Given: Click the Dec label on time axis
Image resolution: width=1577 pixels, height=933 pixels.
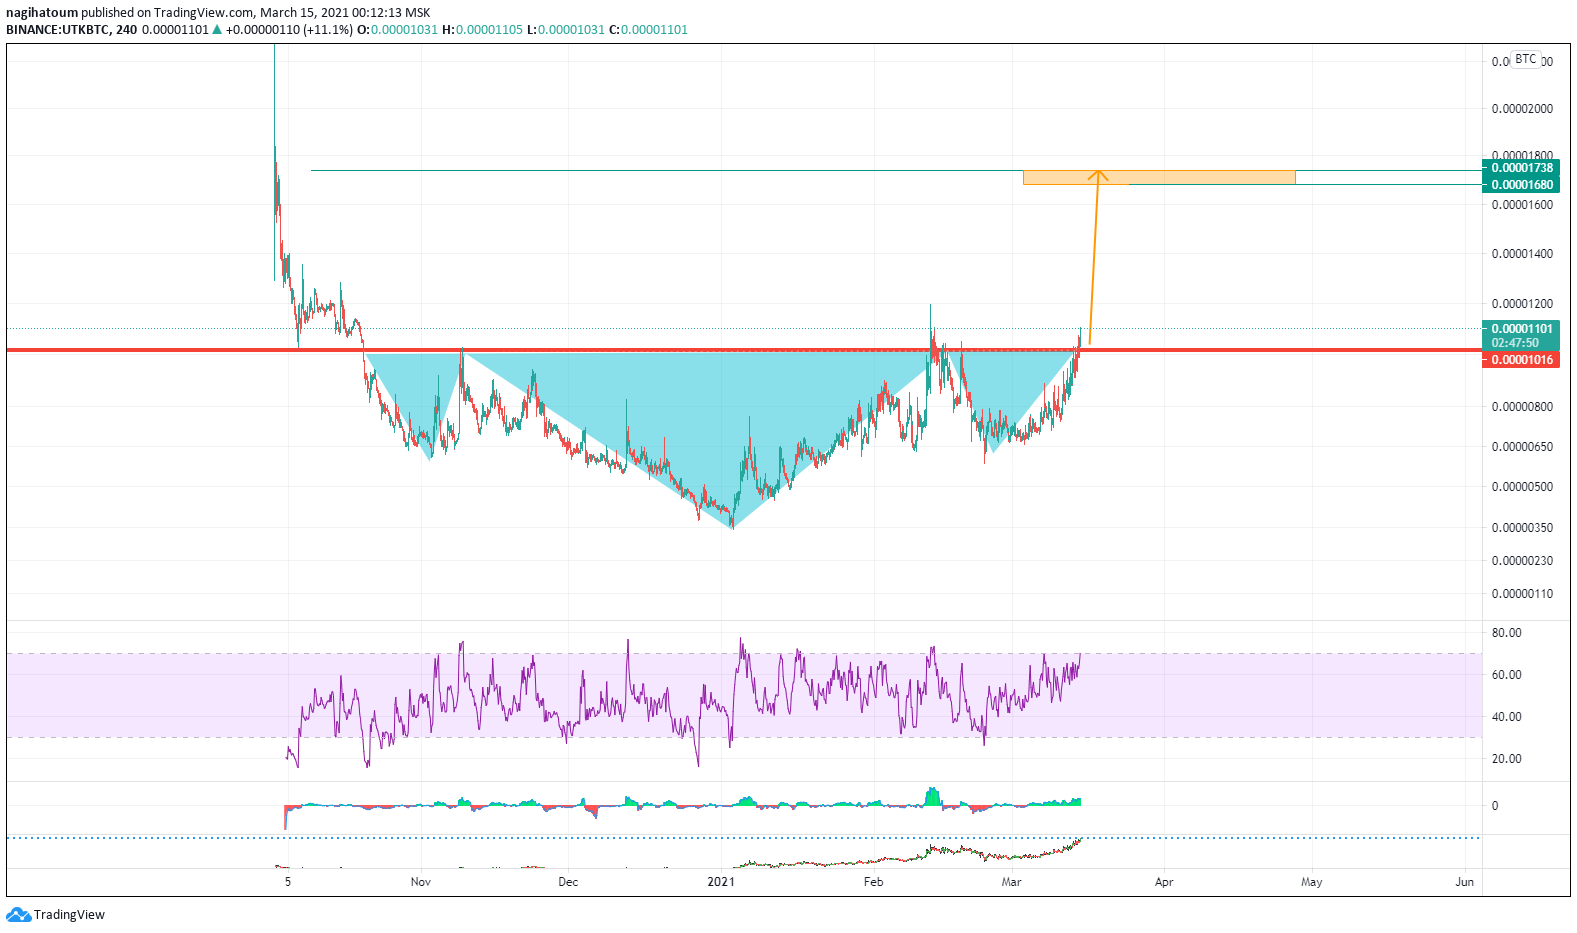Looking at the screenshot, I should [568, 882].
